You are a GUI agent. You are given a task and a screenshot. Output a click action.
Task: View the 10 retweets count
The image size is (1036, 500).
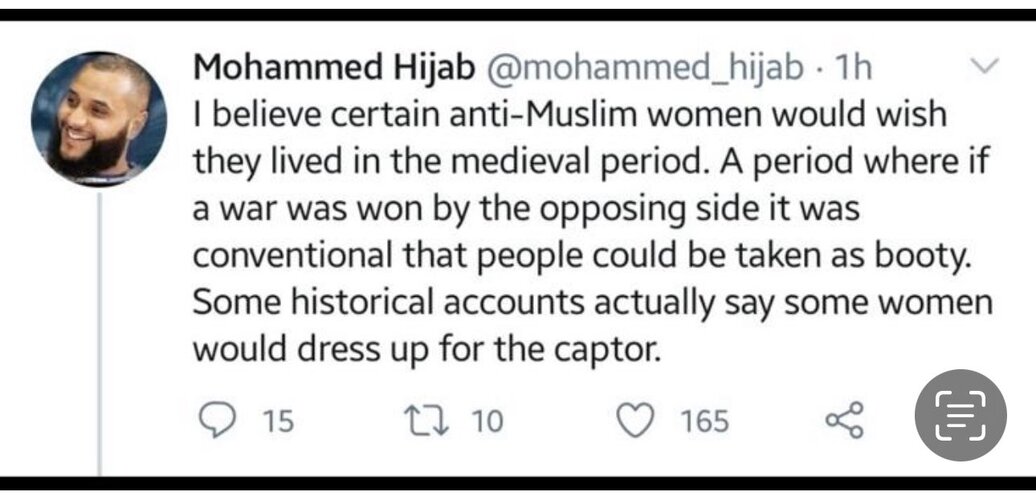487,421
